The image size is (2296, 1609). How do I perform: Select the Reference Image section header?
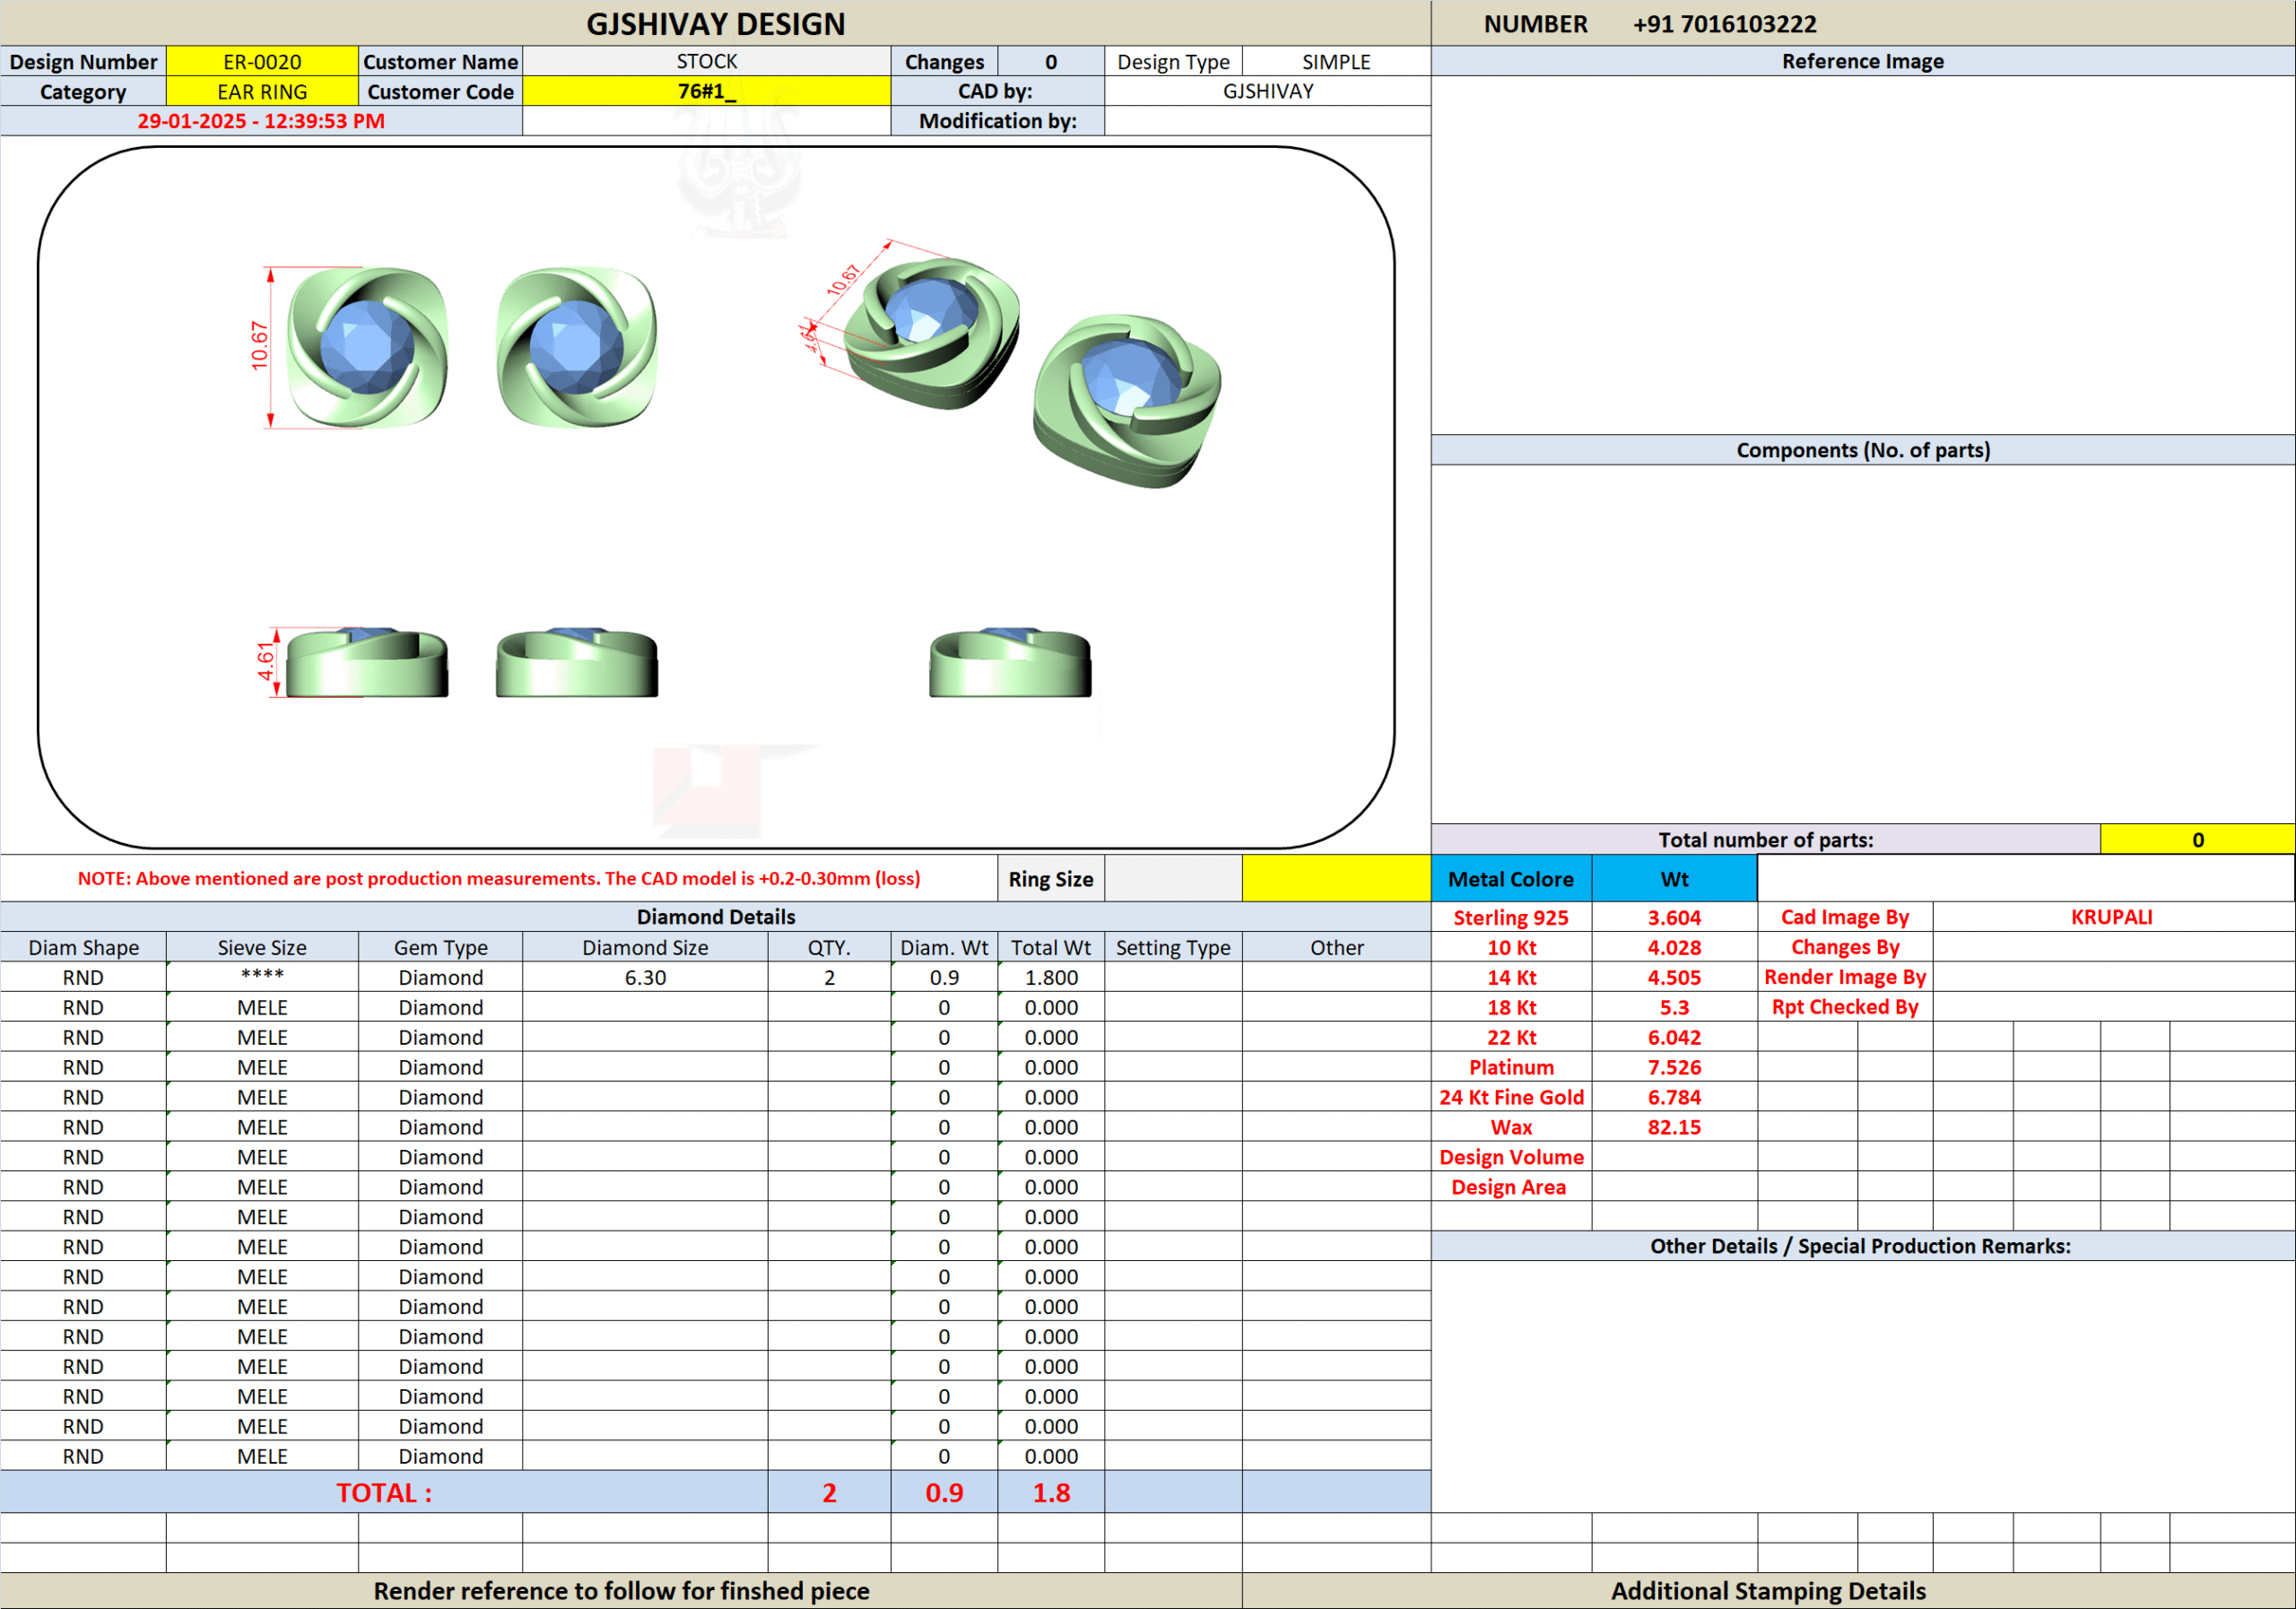click(1862, 62)
